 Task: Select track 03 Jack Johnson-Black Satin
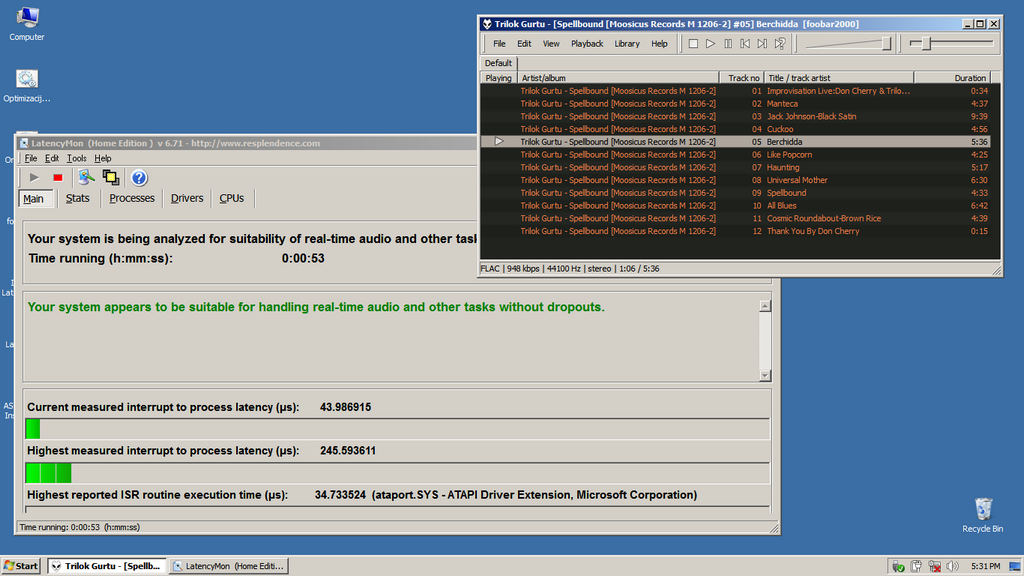pos(735,116)
